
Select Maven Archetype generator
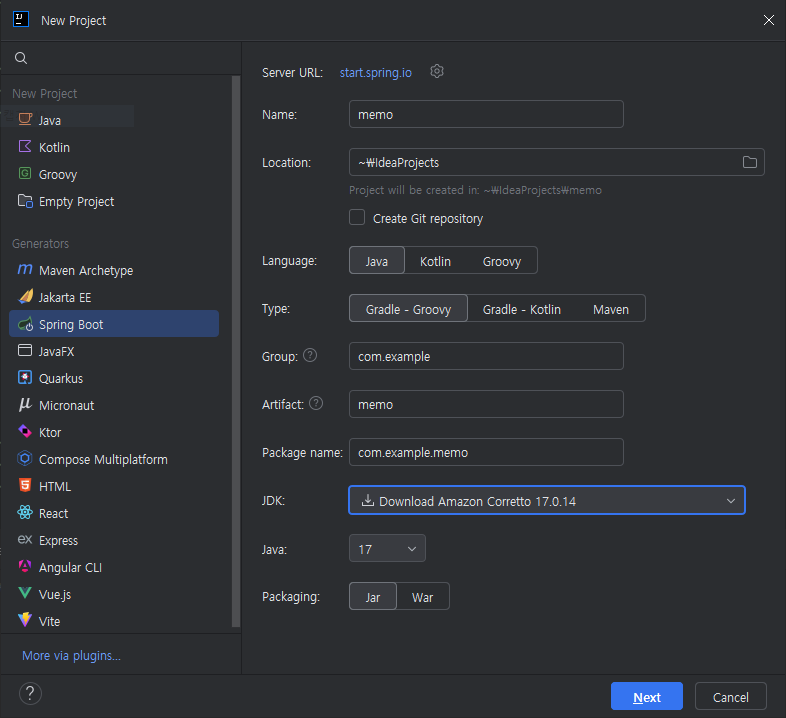click(x=114, y=270)
